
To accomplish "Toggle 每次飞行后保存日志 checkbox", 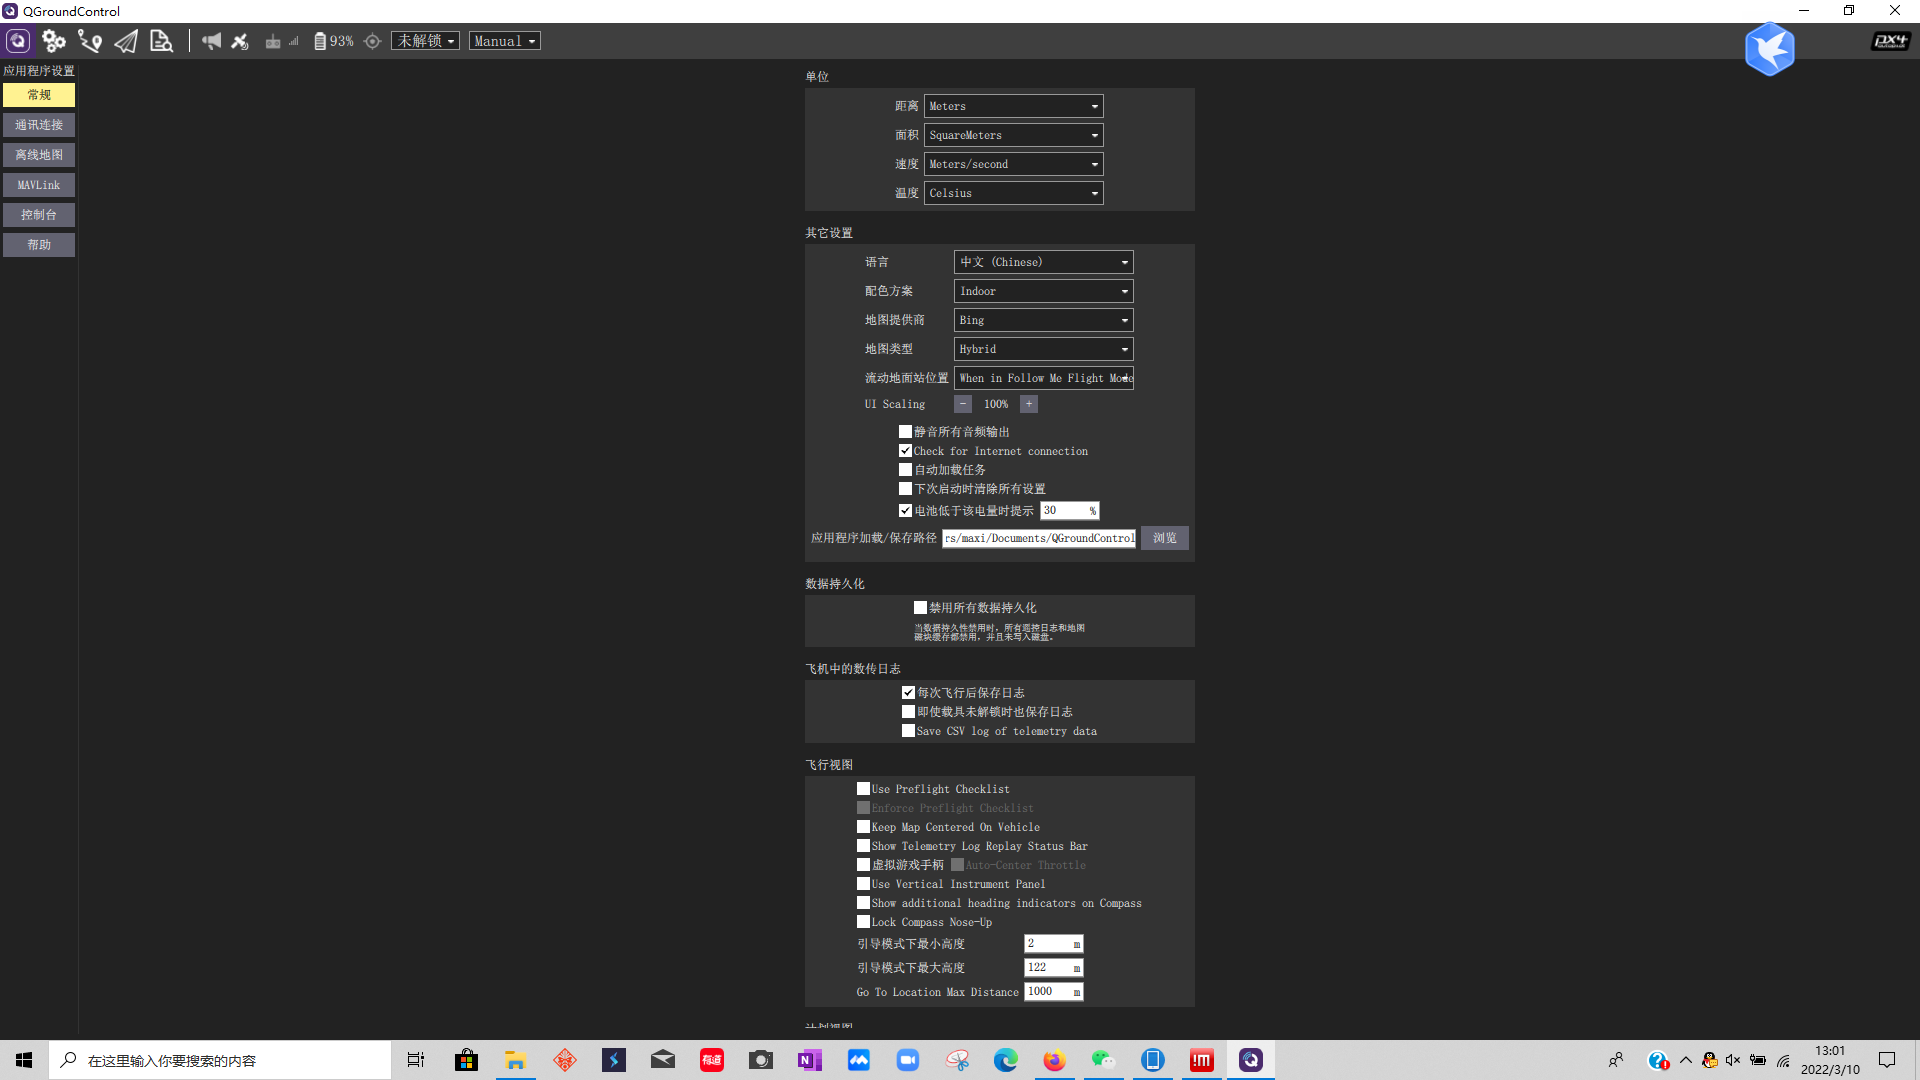I will click(906, 692).
